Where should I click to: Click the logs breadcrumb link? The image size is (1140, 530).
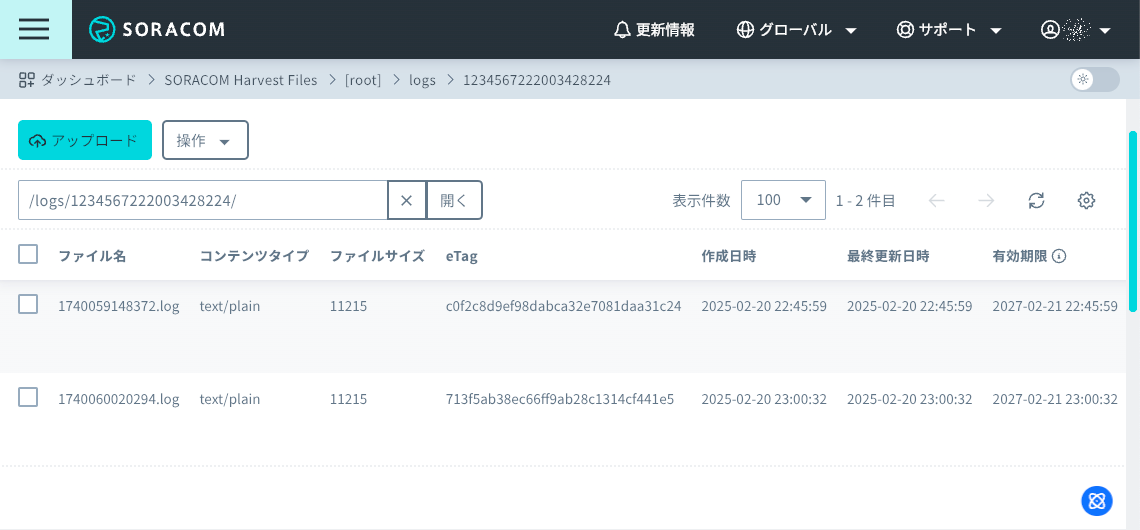[x=422, y=80]
